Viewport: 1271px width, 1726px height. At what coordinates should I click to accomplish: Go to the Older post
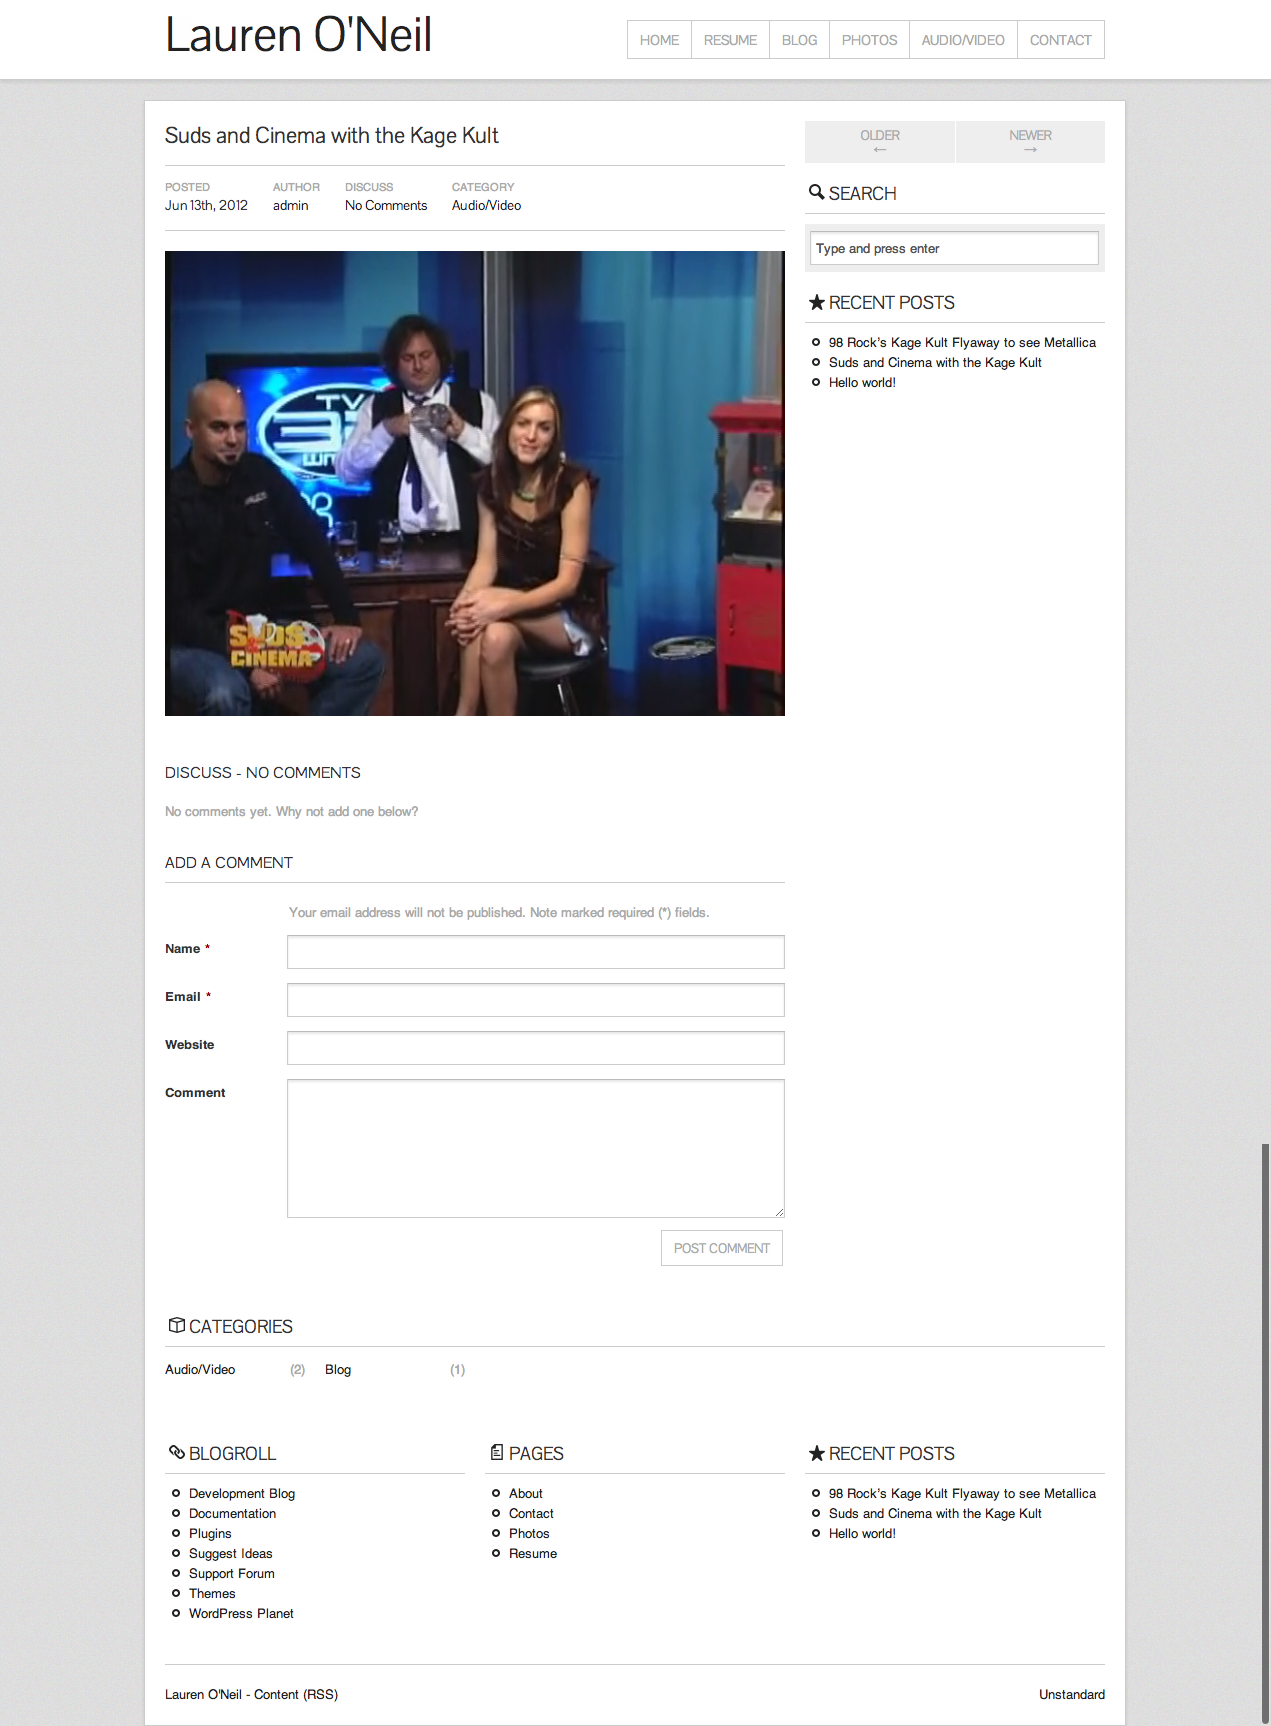coord(880,141)
